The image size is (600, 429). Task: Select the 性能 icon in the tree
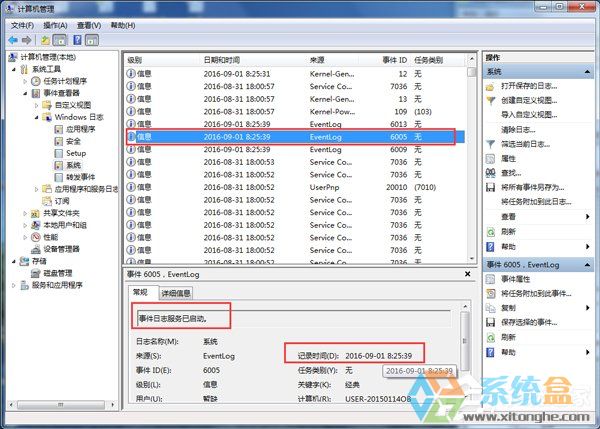point(36,237)
